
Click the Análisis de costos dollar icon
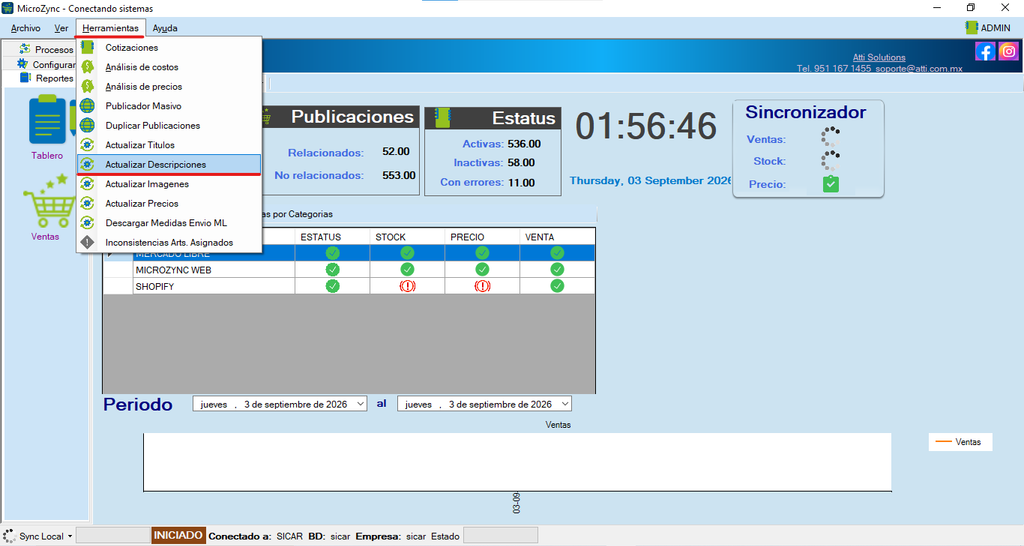[x=88, y=67]
